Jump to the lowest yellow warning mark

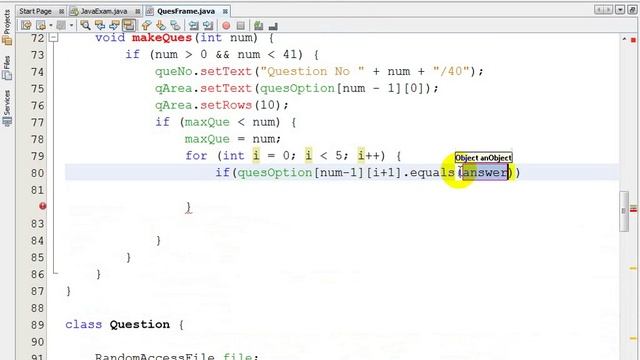pos(633,338)
